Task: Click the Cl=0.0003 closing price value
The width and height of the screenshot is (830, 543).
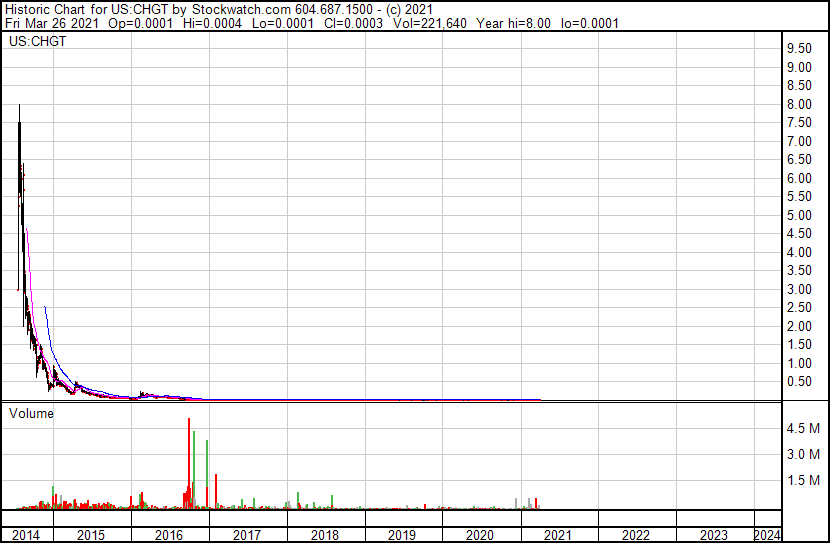Action: (x=353, y=23)
